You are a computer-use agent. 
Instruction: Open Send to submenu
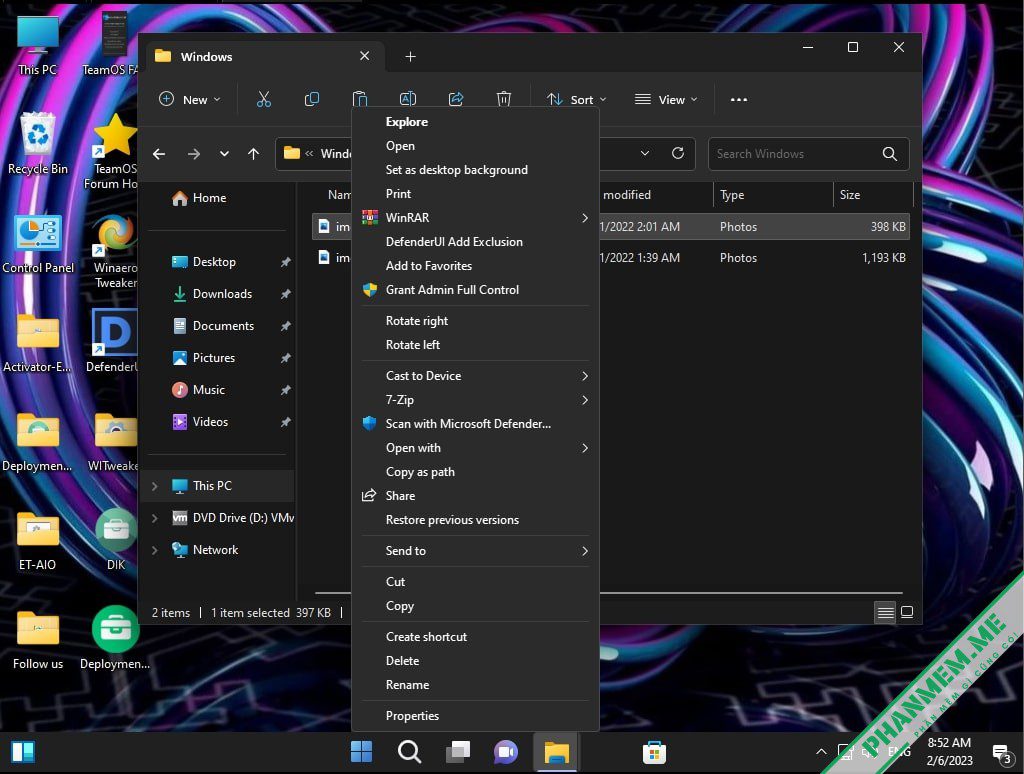tap(475, 551)
